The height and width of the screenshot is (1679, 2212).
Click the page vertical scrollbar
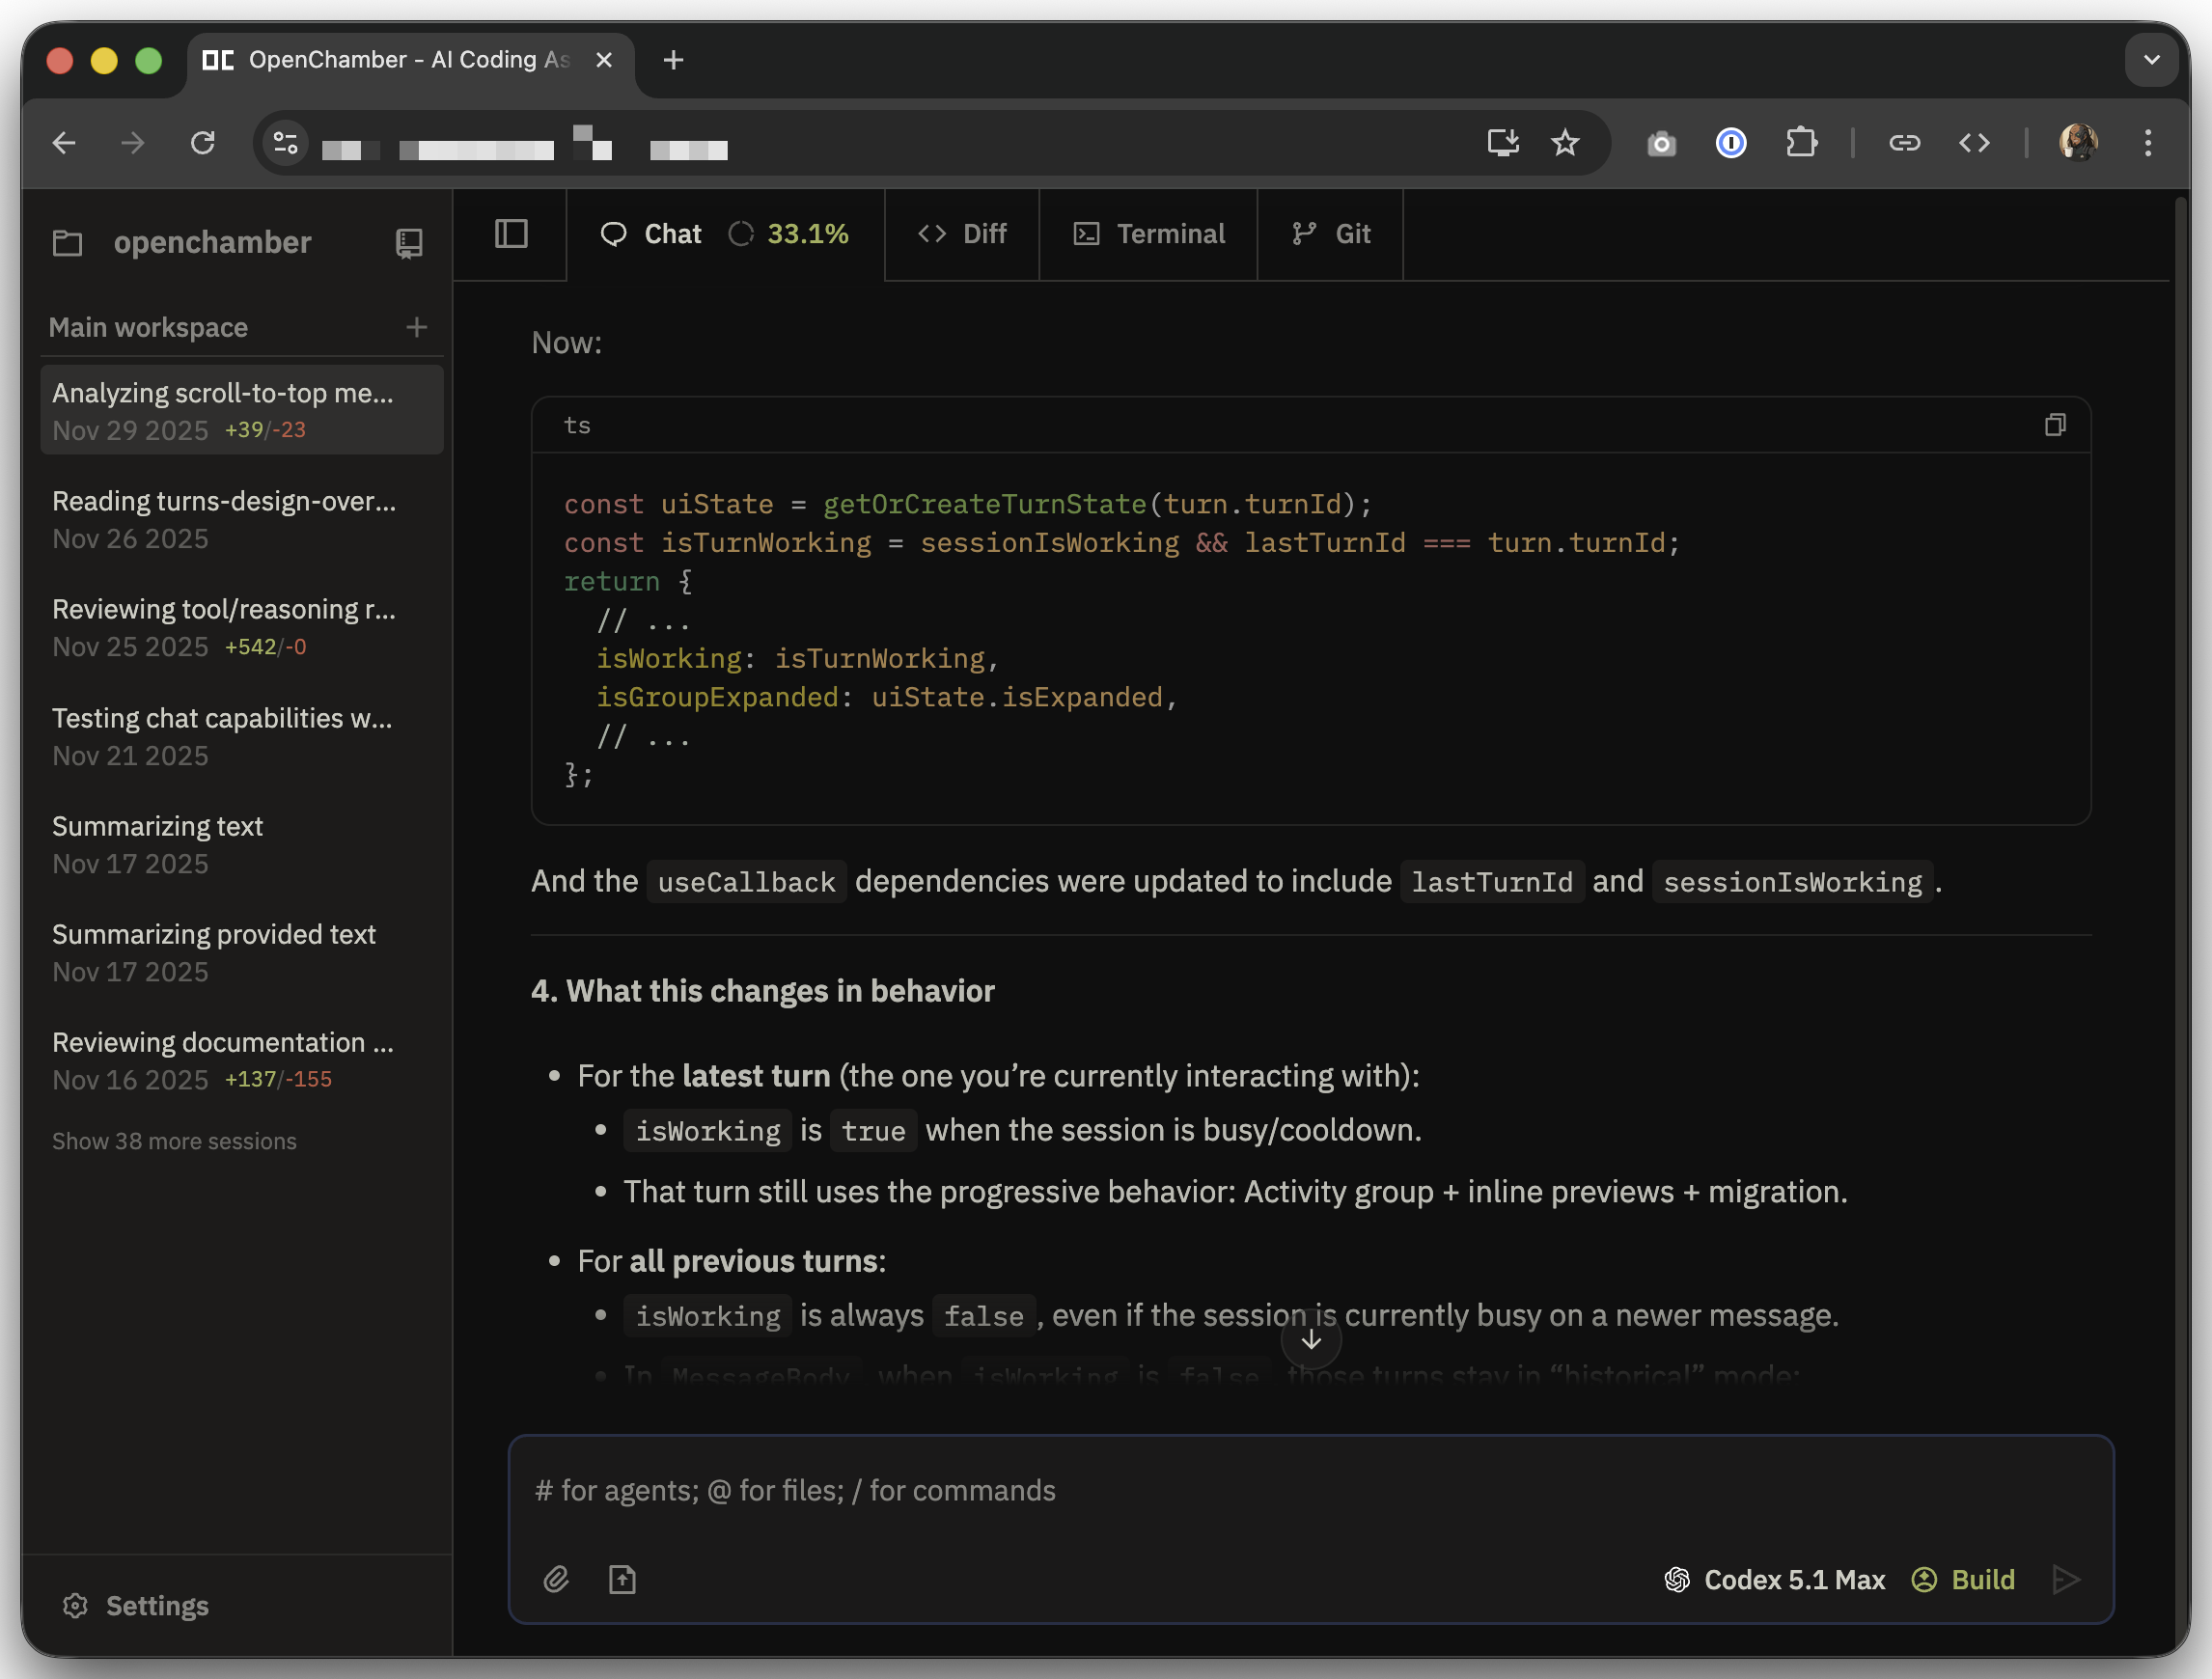2181,920
